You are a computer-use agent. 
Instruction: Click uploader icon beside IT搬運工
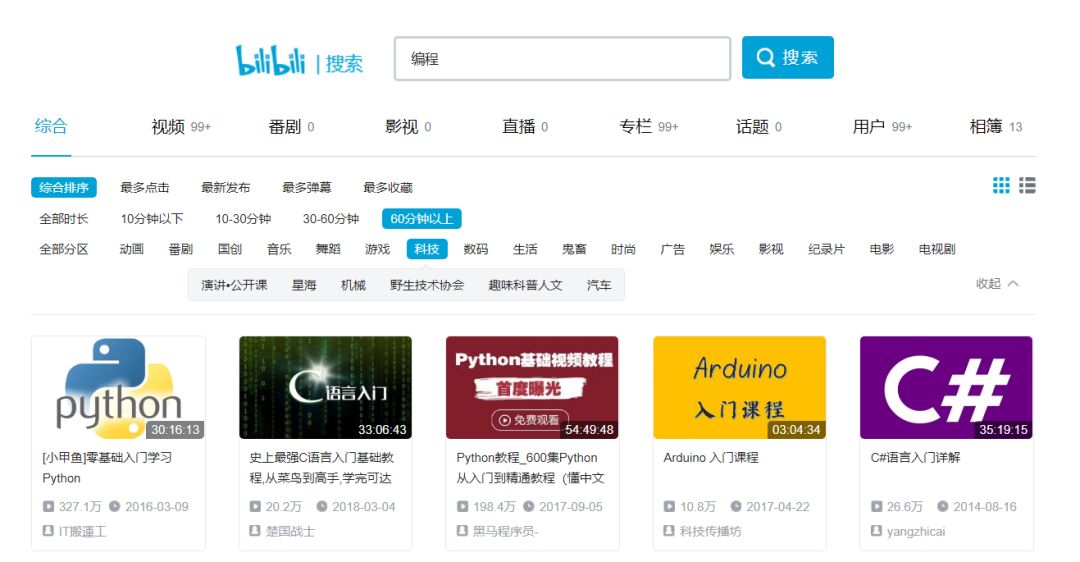point(48,531)
